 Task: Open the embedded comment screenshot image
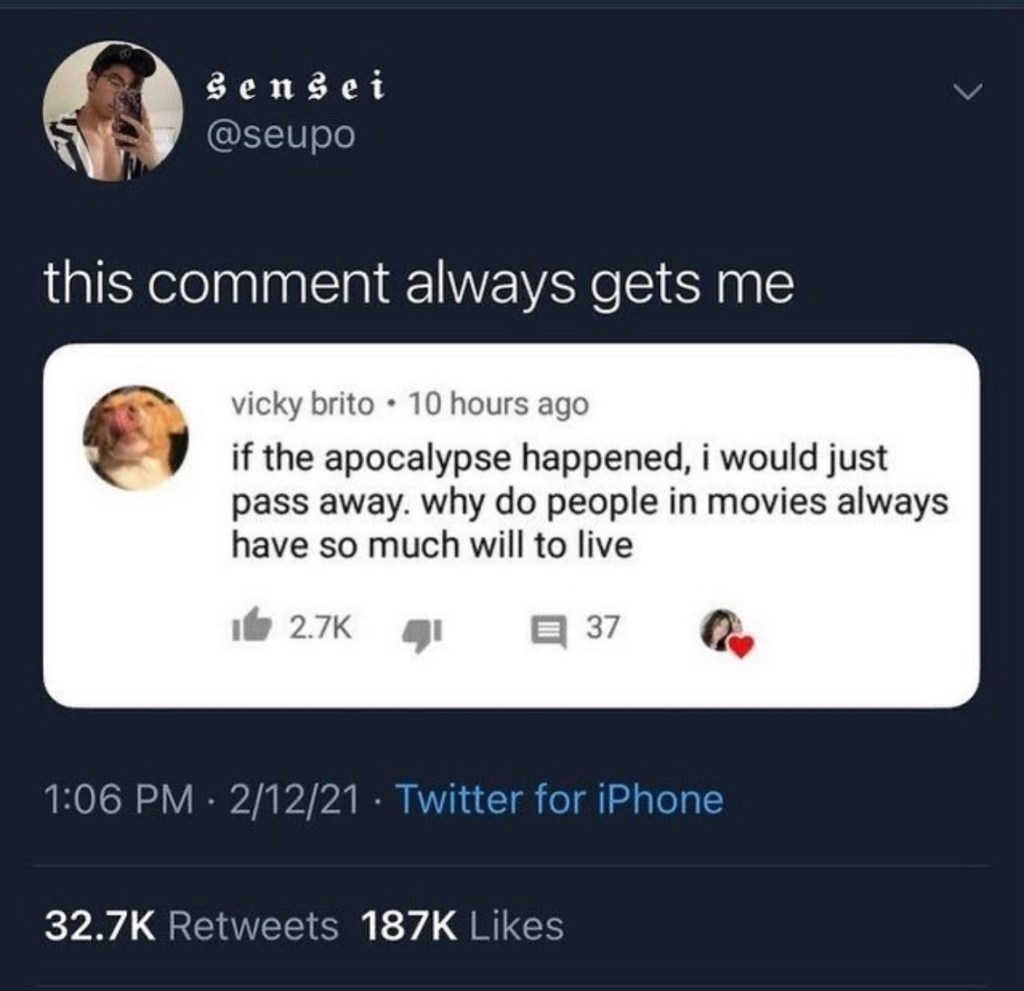tap(511, 525)
